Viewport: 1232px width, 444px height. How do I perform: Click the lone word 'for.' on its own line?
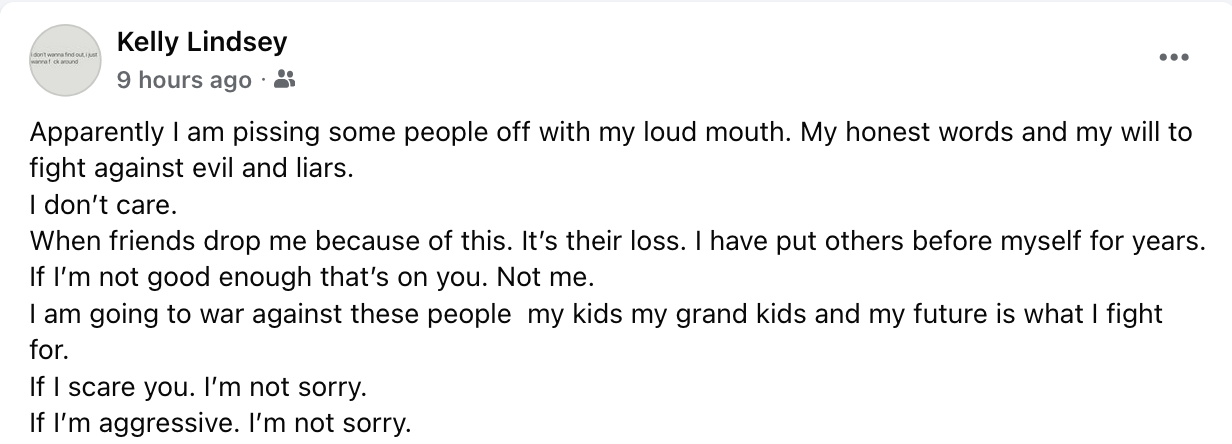(x=50, y=350)
